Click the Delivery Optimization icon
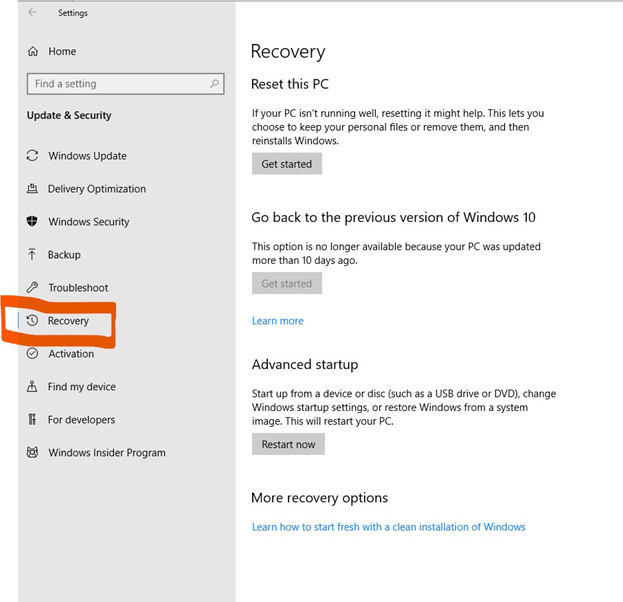This screenshot has height=602, width=623. 33,188
